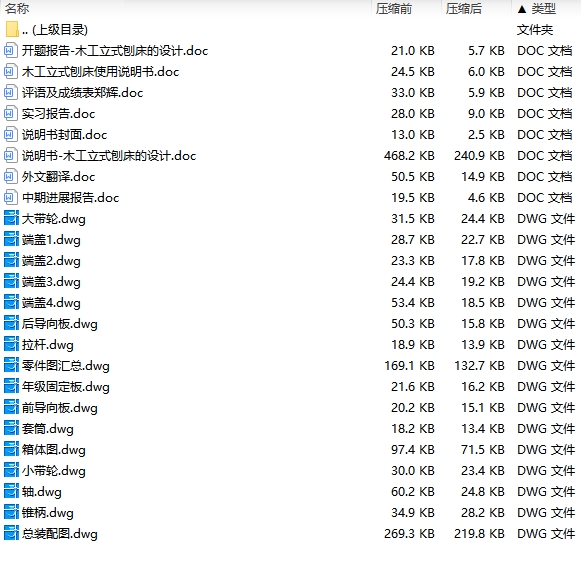Select file name 端盖3.dwg
This screenshot has height=567, width=581.
click(x=51, y=282)
